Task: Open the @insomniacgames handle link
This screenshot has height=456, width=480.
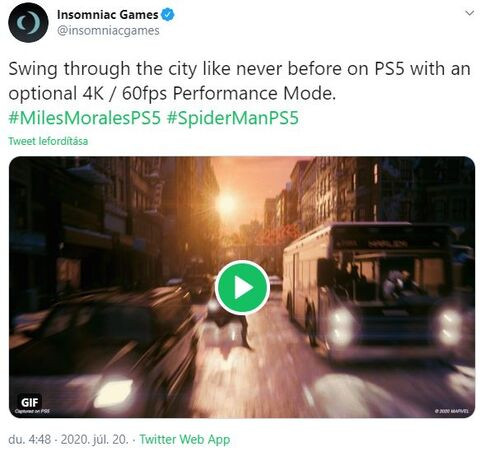Action: click(108, 31)
